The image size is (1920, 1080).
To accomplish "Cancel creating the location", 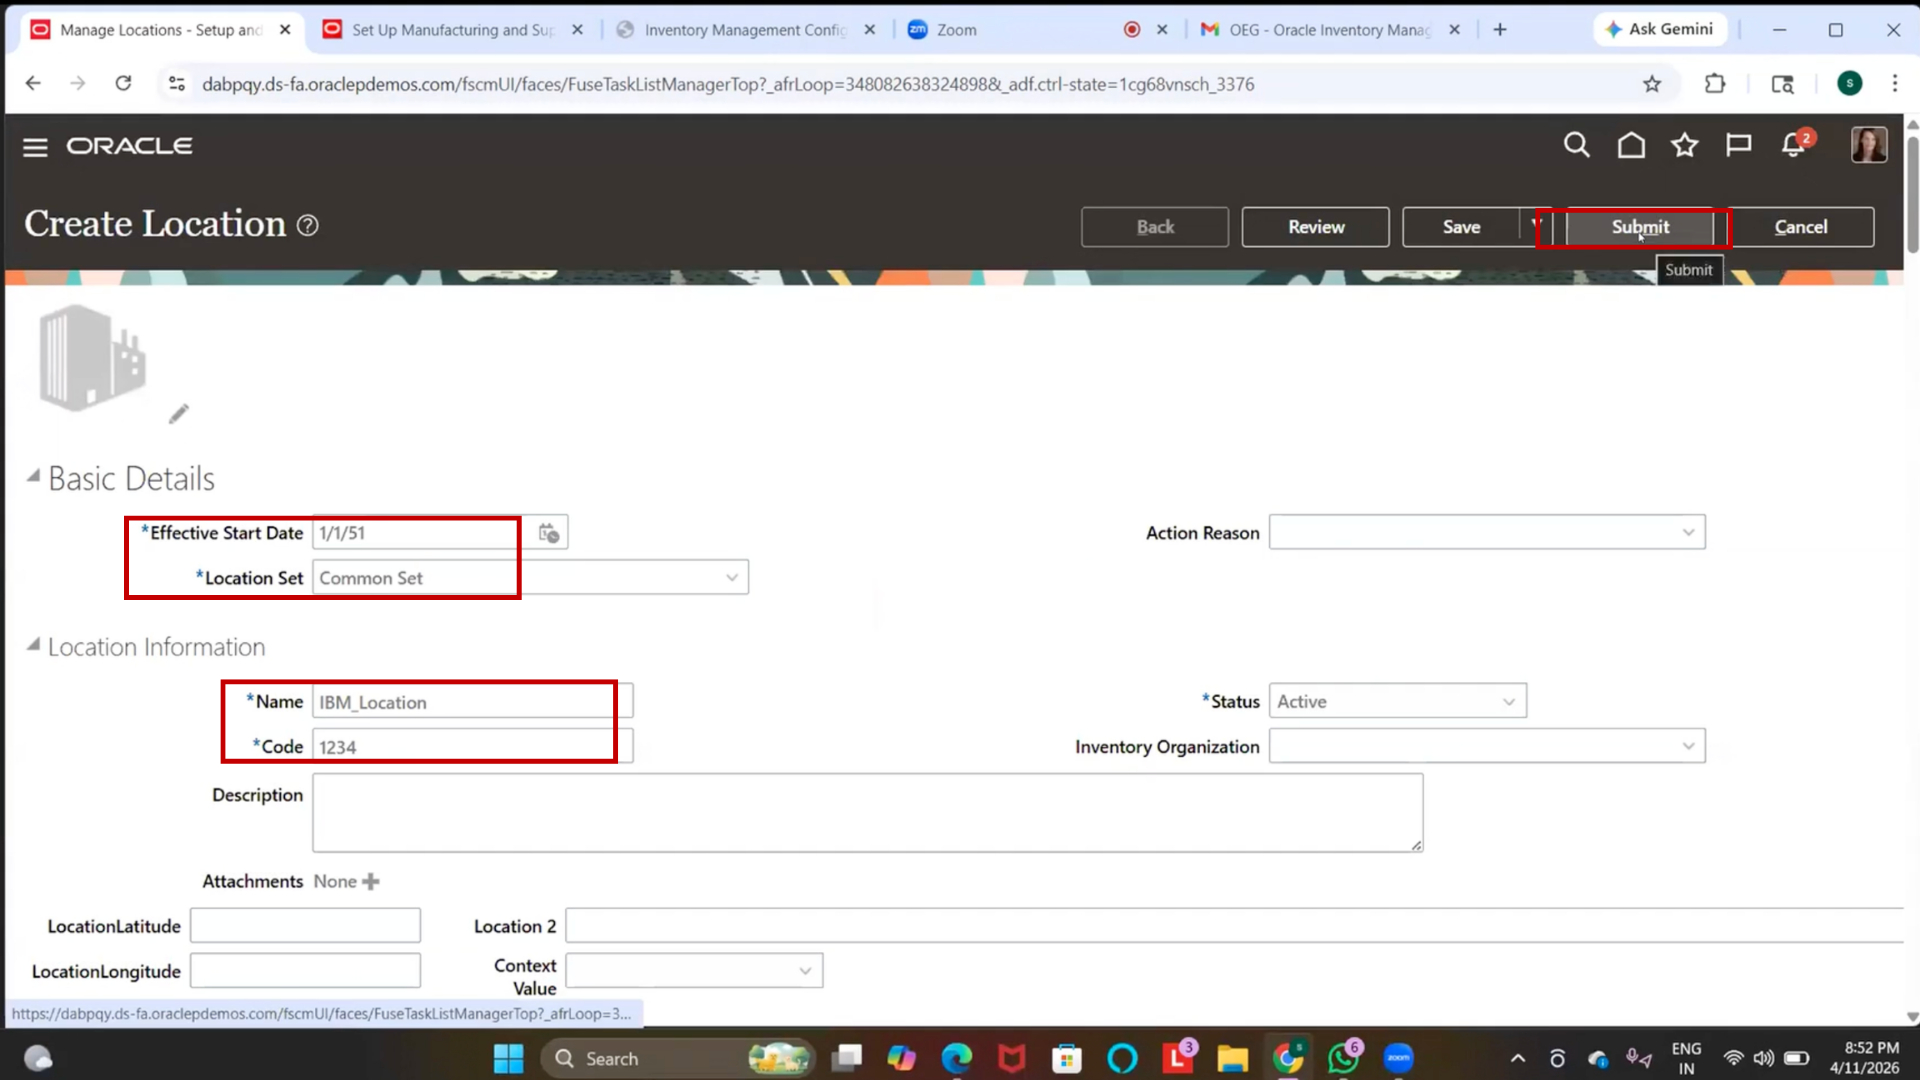I will (1801, 227).
